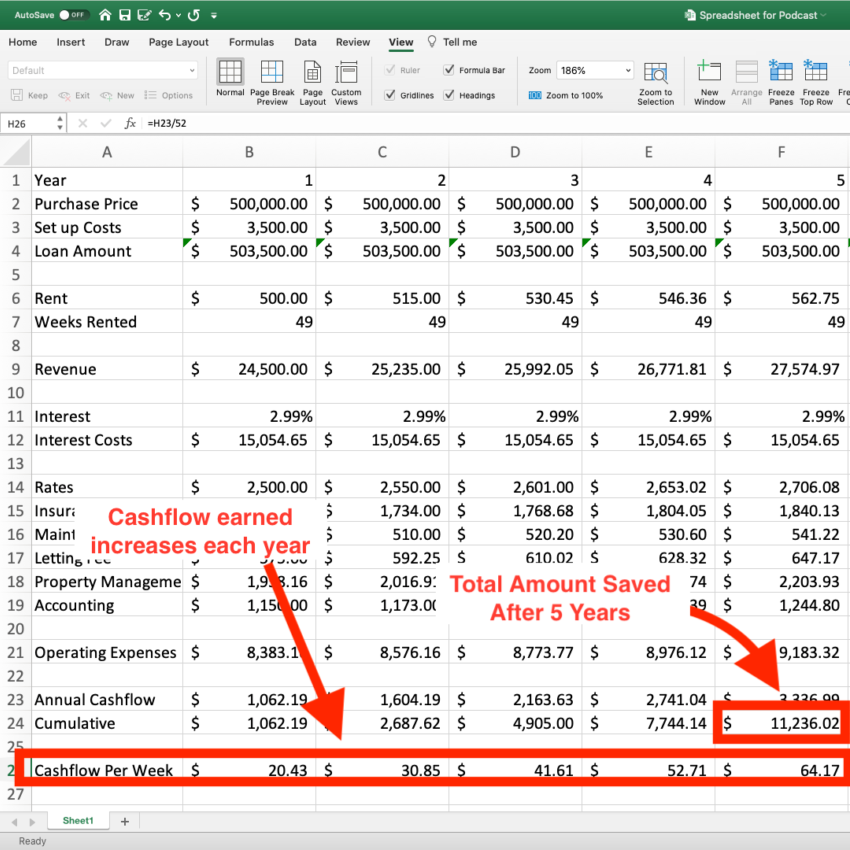Screen dimensions: 850x850
Task: Open the Undo history dropdown arrow
Action: click(178, 15)
